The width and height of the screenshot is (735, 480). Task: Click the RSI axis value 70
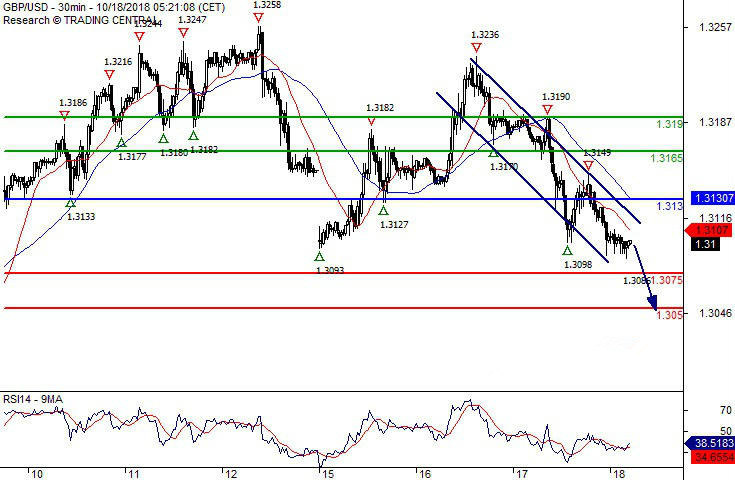coord(726,410)
